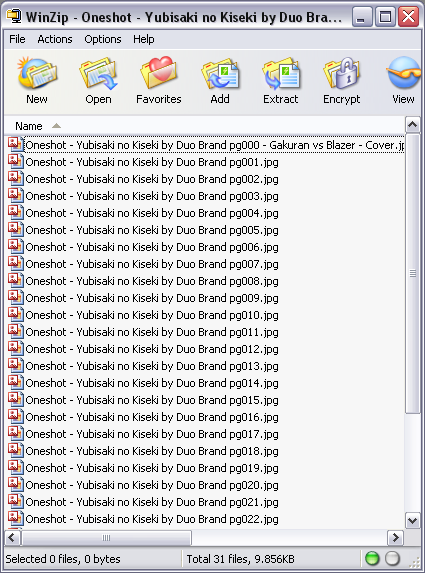Viewport: 425px width, 573px height.
Task: Select the pg000 Gakuran vs Blazer Cover file
Action: (x=215, y=145)
